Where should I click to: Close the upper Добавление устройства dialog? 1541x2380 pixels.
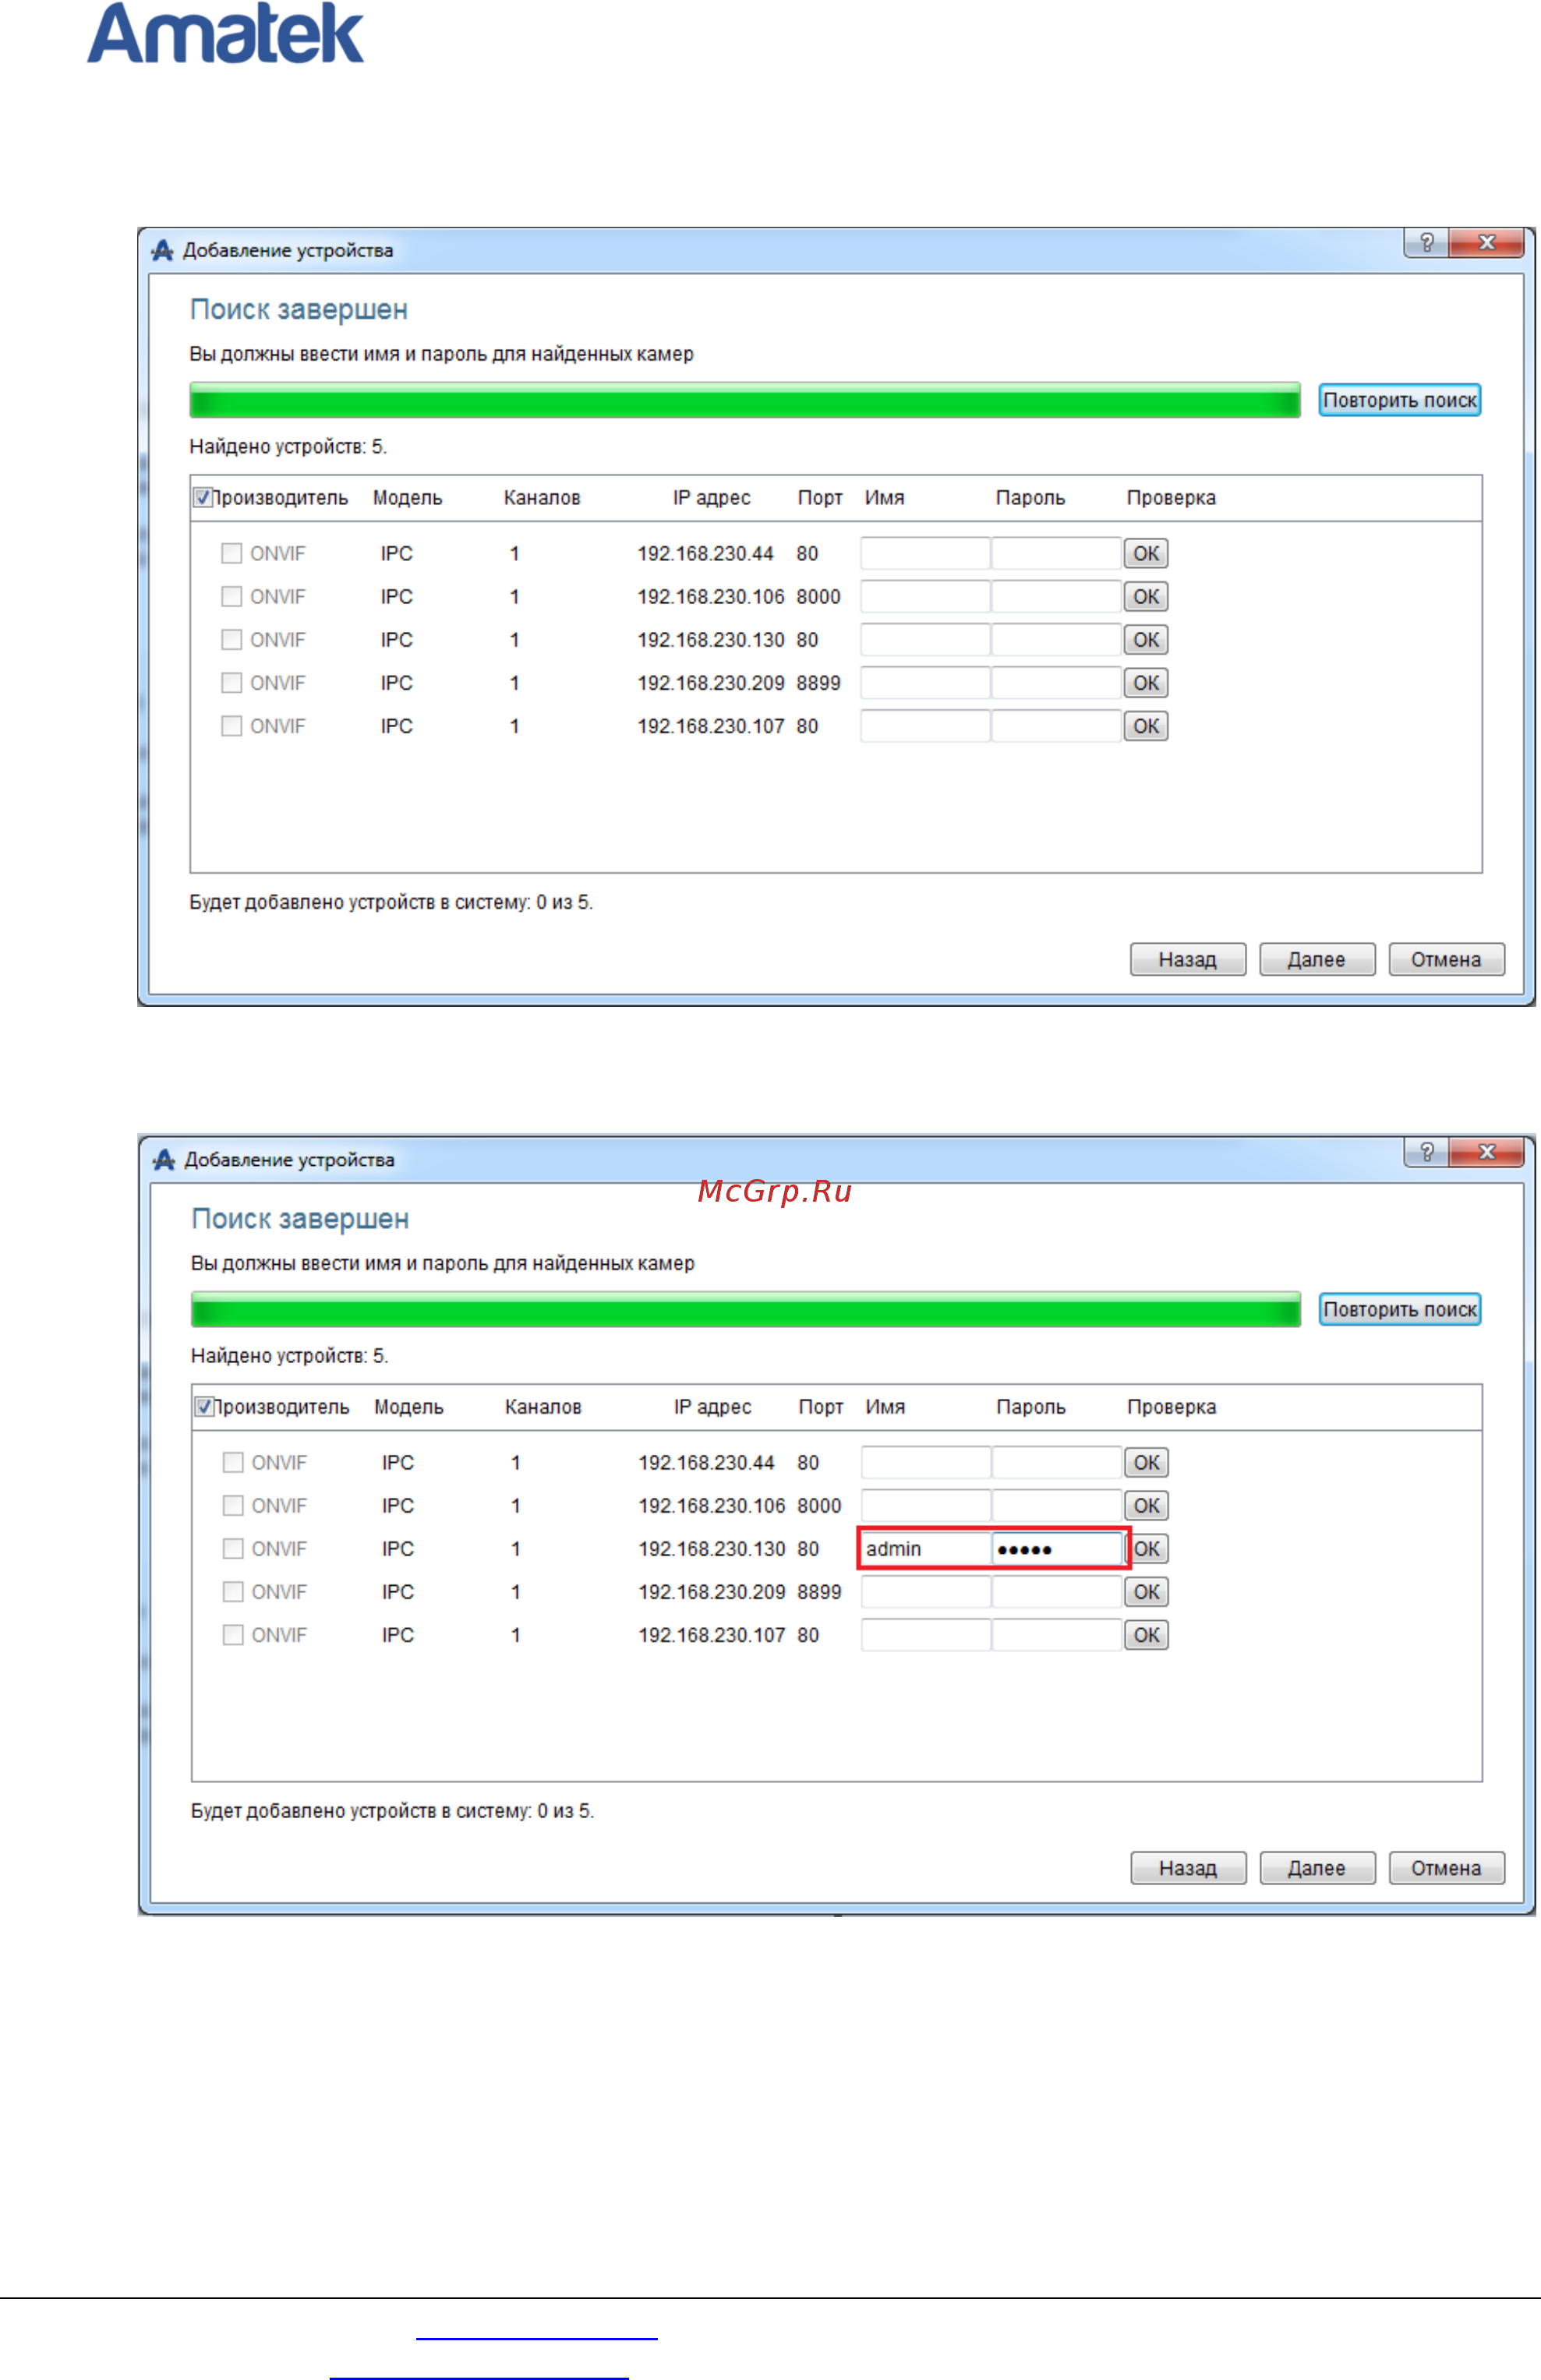[1486, 242]
